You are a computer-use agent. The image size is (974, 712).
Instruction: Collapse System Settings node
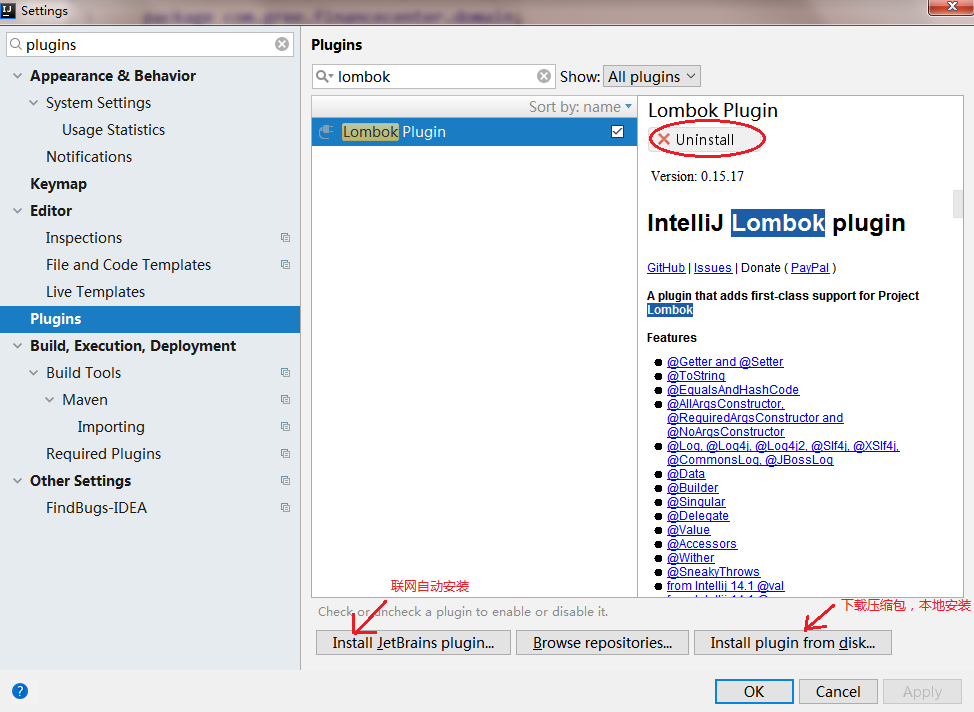(34, 103)
